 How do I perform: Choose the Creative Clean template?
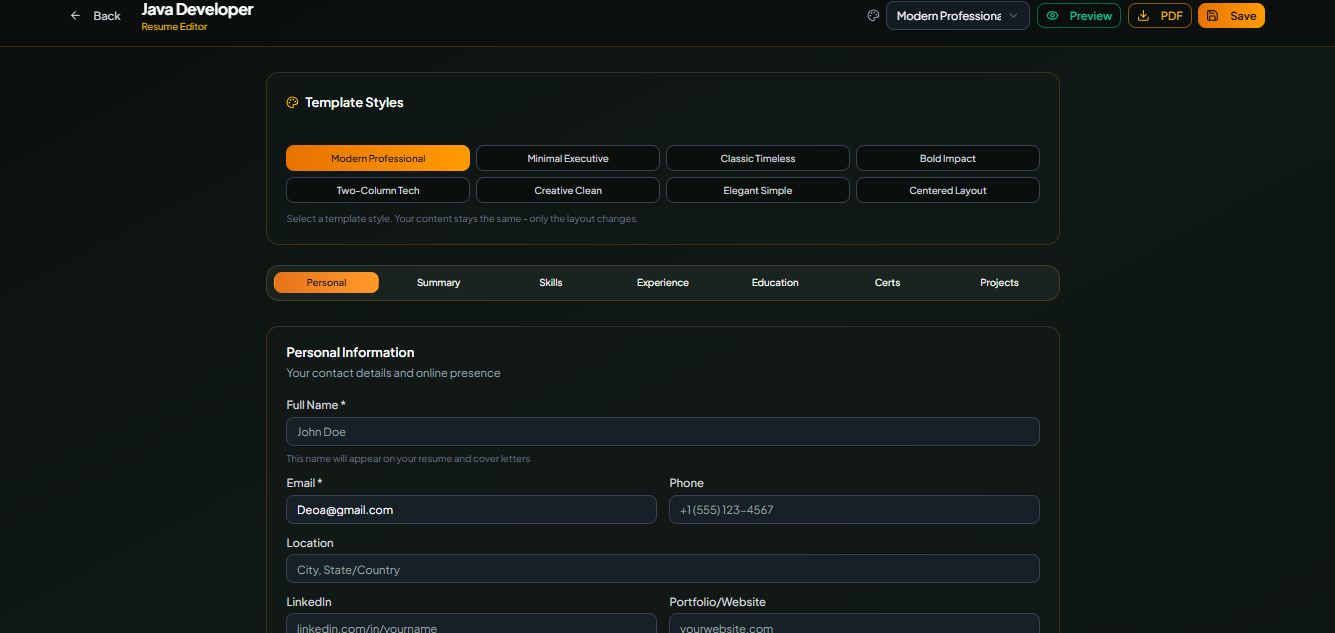568,190
